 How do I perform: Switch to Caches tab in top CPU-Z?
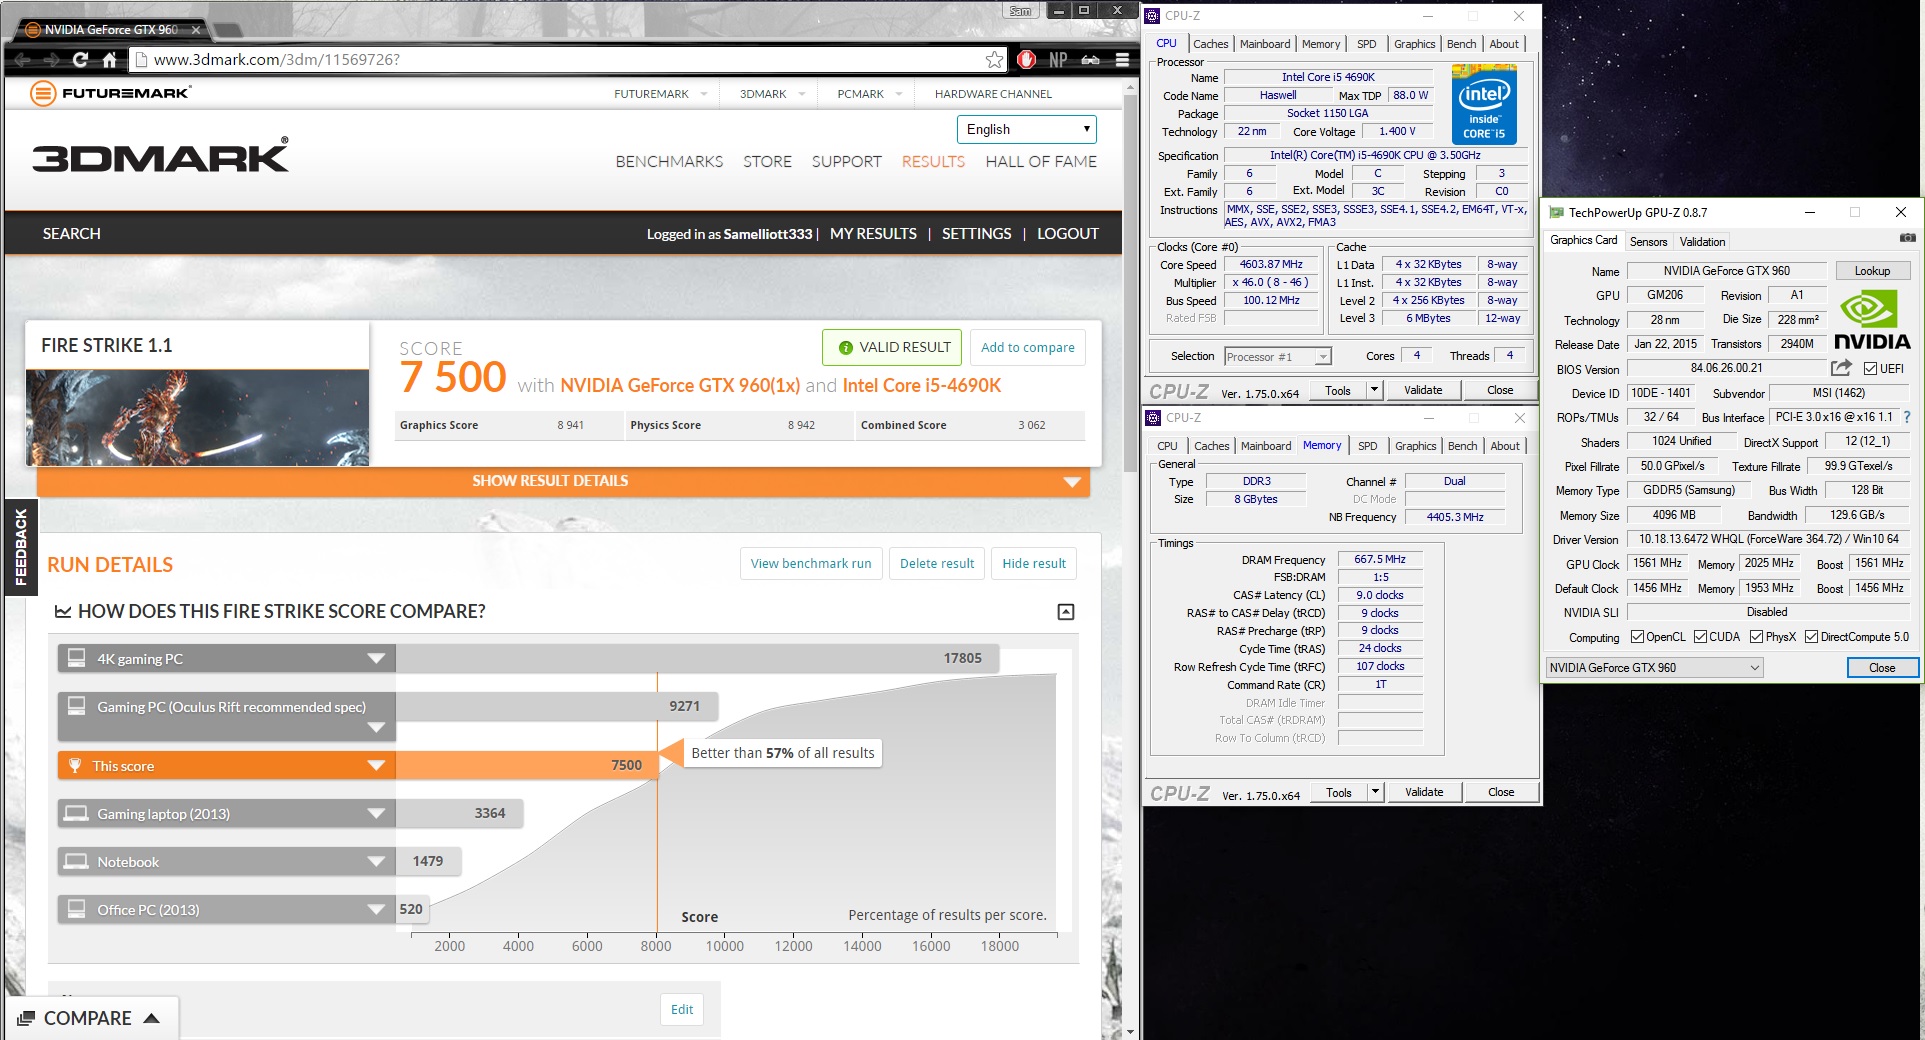[1210, 44]
